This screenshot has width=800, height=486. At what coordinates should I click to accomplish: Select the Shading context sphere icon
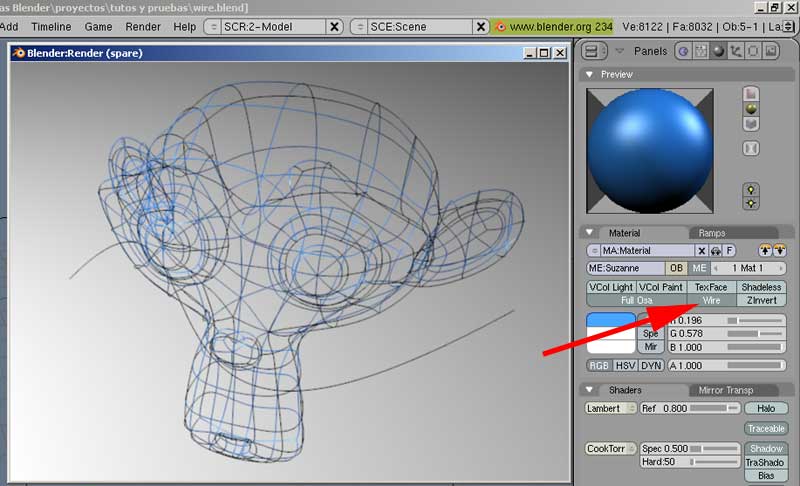718,51
